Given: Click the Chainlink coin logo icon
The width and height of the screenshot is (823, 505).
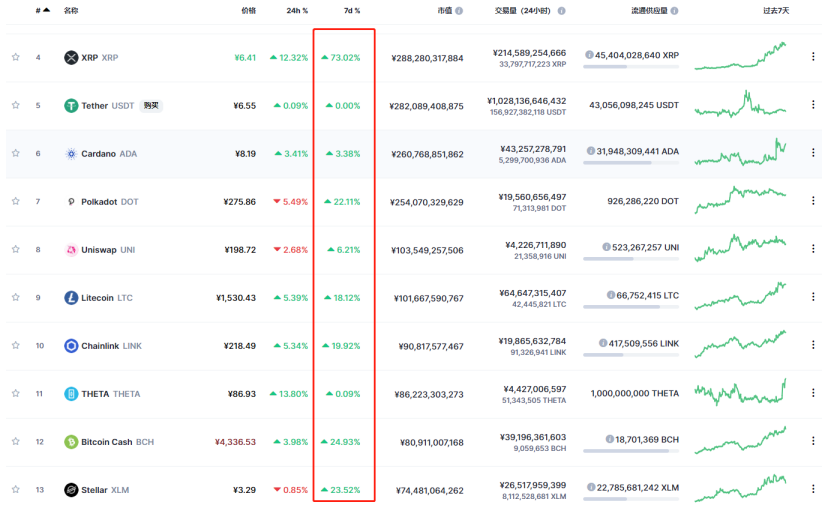Looking at the screenshot, I should pyautogui.click(x=71, y=346).
